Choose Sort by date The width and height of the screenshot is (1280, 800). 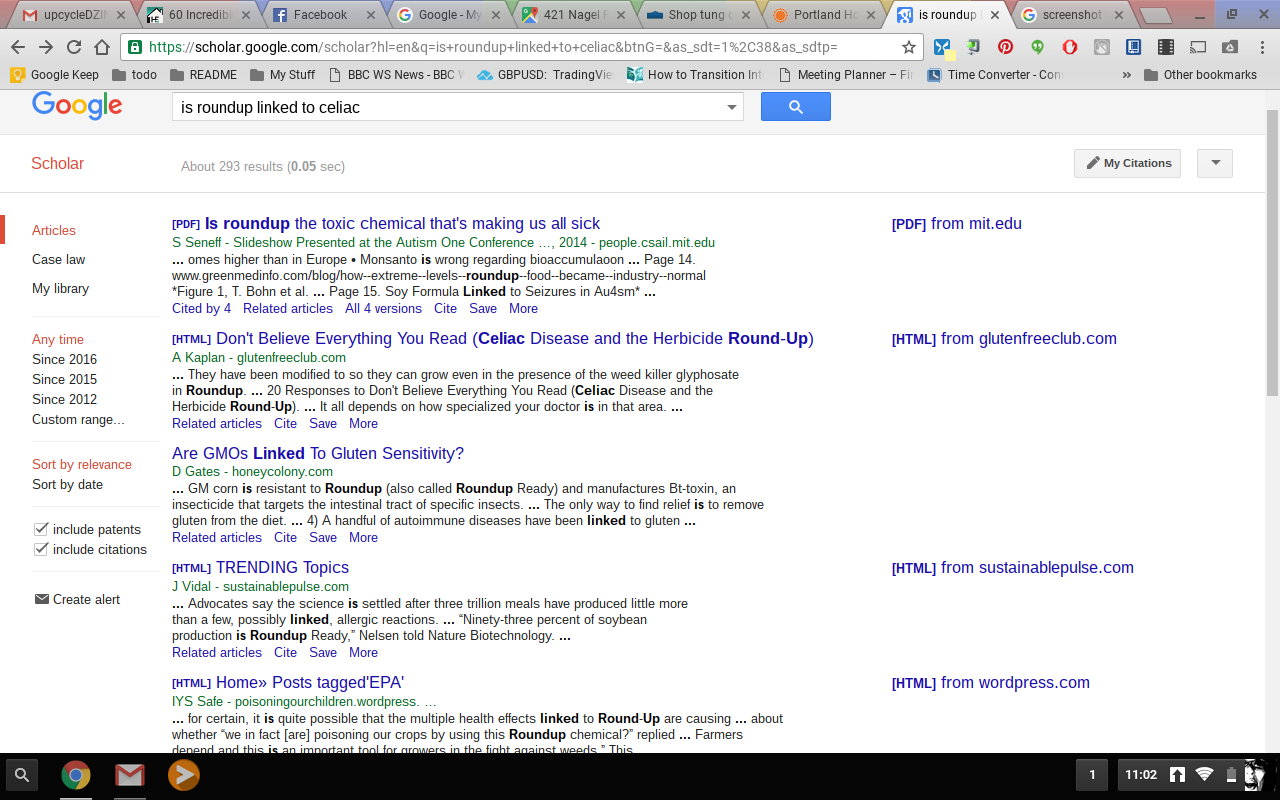67,484
